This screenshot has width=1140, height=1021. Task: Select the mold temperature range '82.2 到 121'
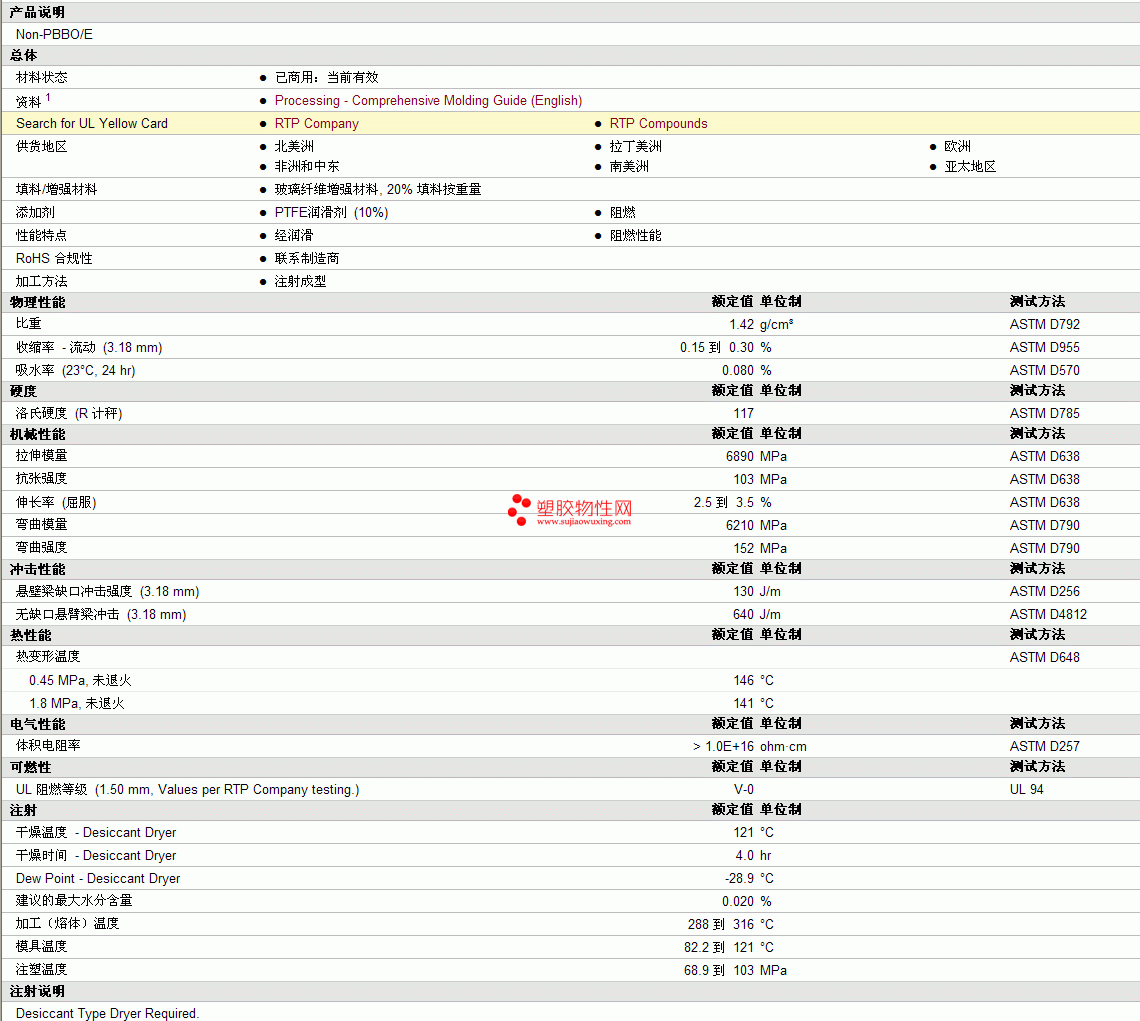(719, 948)
